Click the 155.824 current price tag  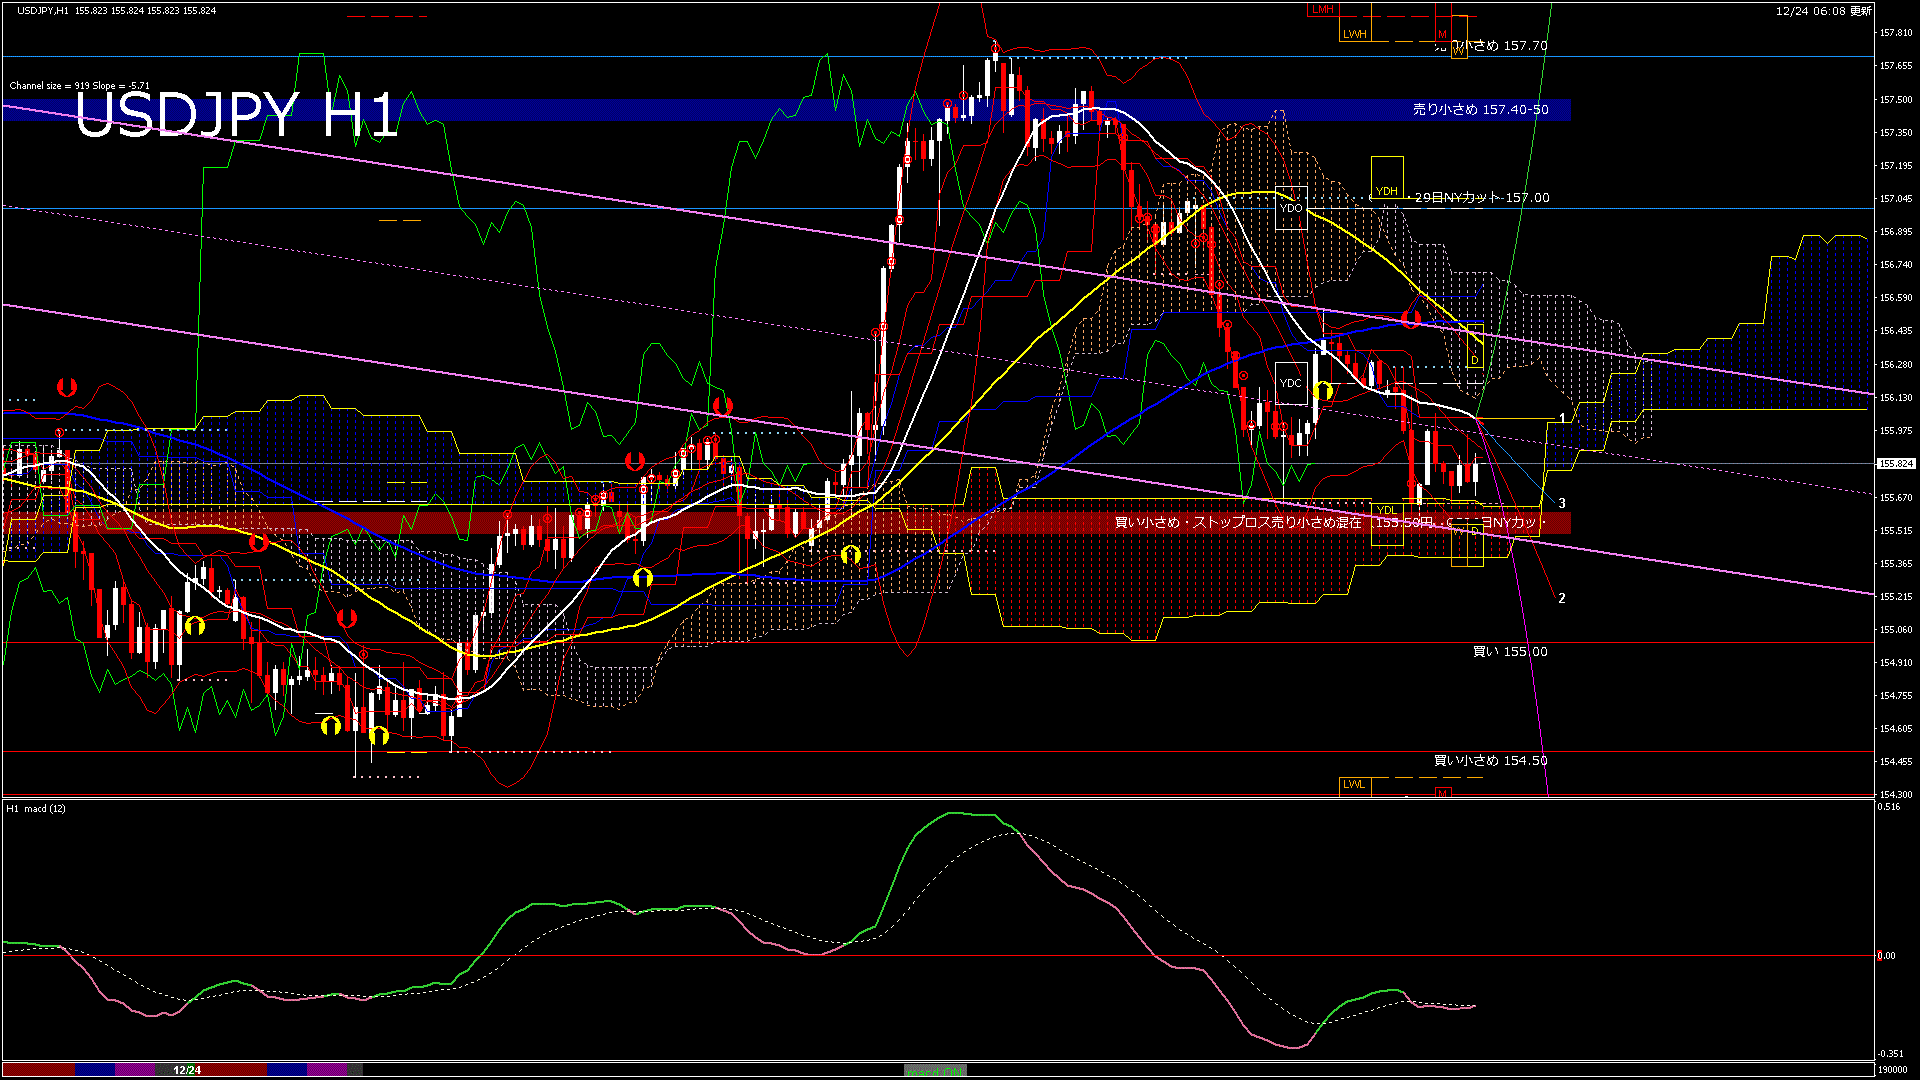click(1894, 464)
